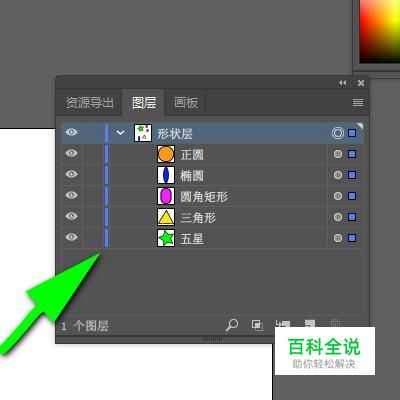Image resolution: width=400 pixels, height=400 pixels.
Task: Click blue selection square of 椭圆
Action: tap(352, 175)
